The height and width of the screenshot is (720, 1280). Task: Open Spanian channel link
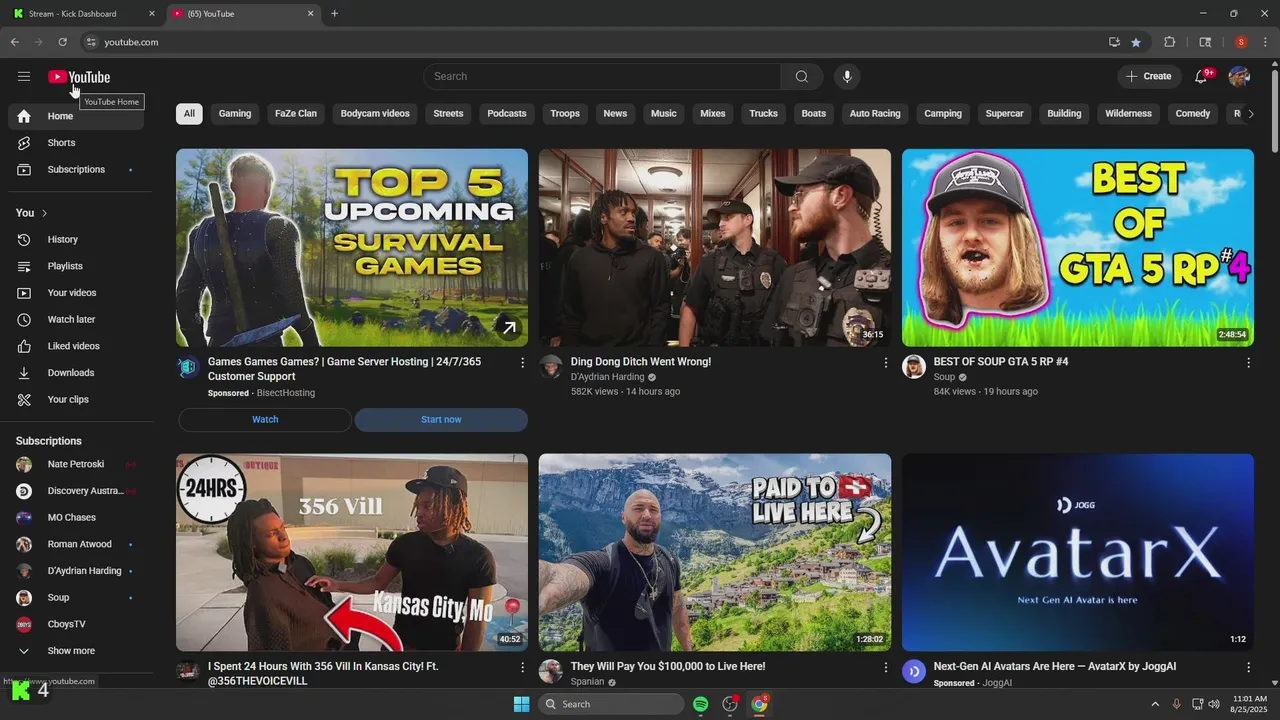[x=587, y=682]
